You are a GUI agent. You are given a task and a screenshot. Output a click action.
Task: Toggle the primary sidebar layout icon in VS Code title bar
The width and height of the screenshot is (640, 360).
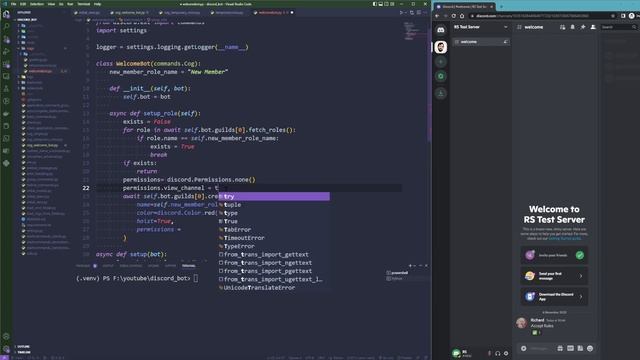point(375,4)
